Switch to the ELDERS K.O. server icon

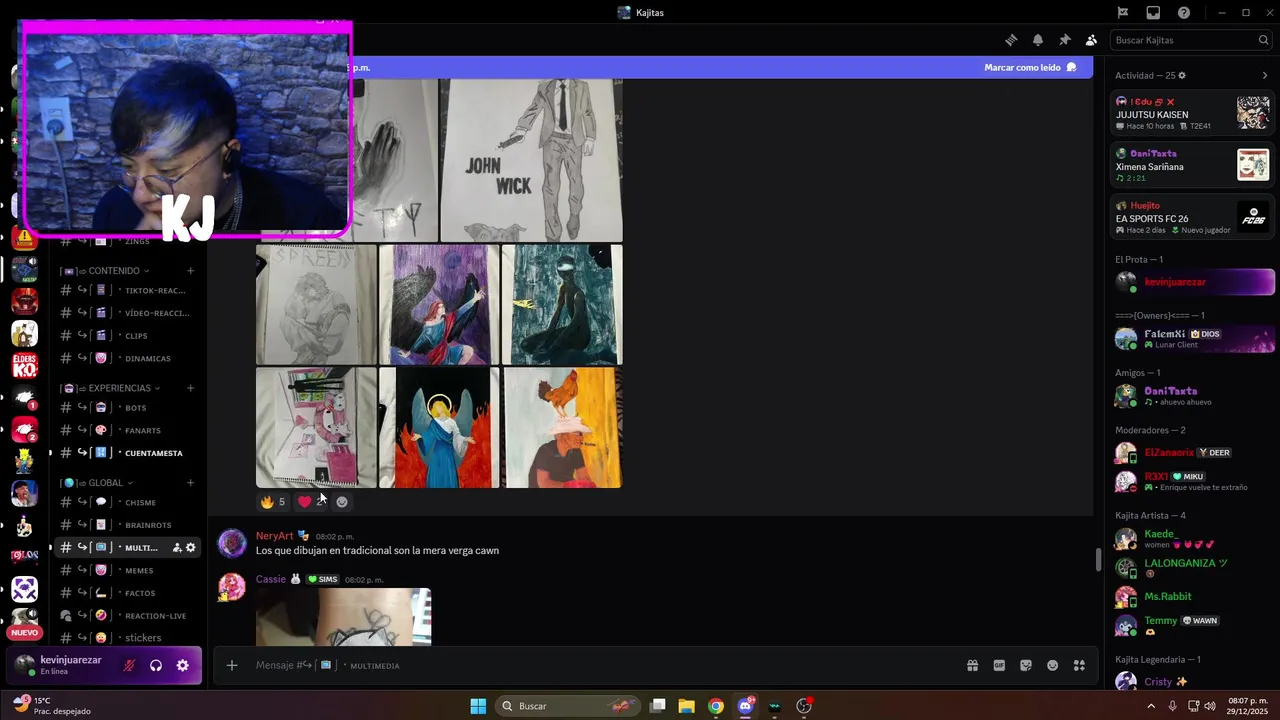[24, 366]
